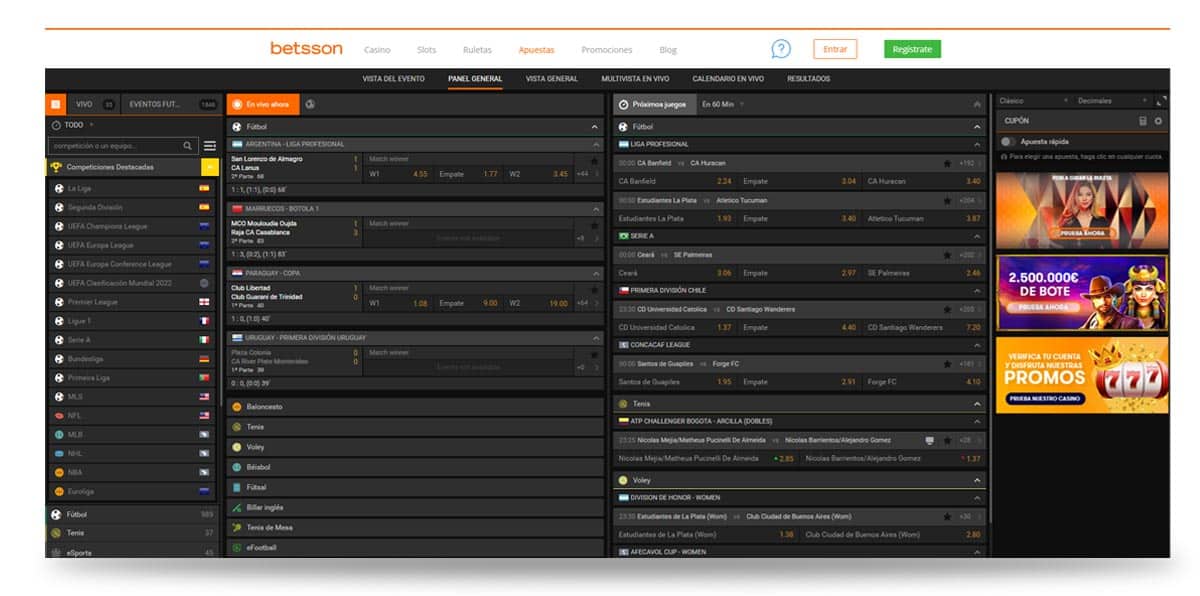Click the Béisbol sport icon
The width and height of the screenshot is (1200, 596).
coord(237,467)
